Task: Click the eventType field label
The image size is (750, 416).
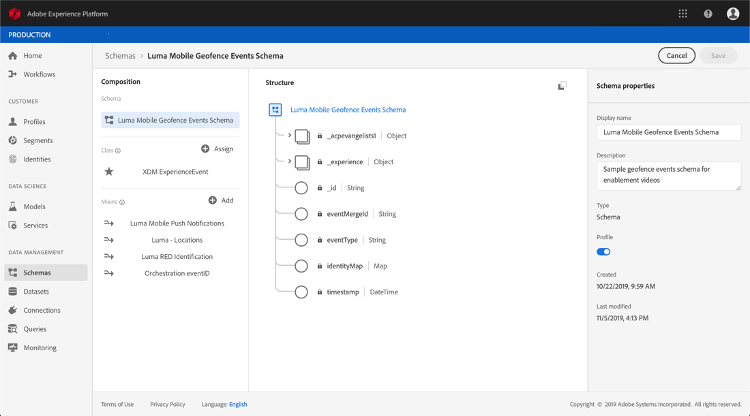Action: tap(342, 240)
